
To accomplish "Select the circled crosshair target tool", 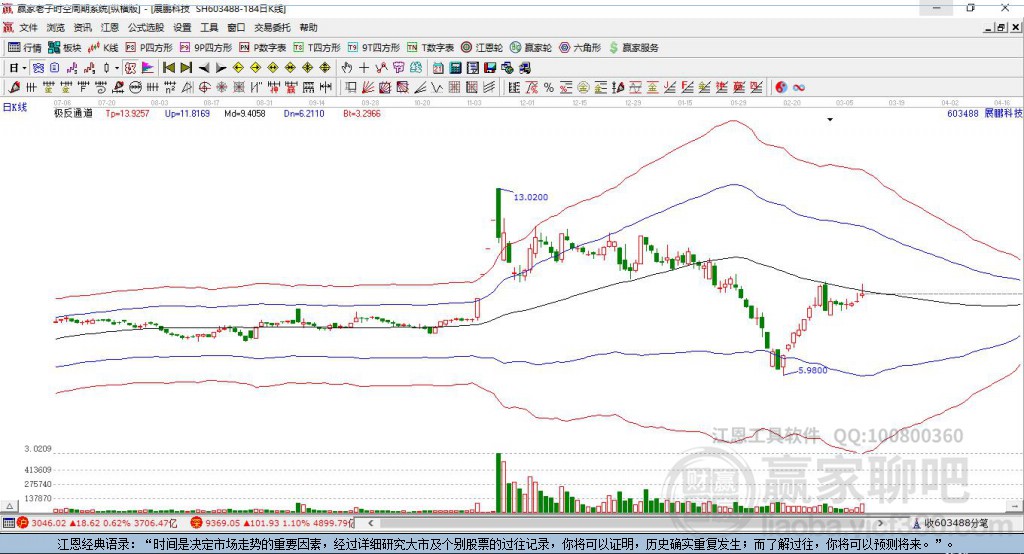I will point(204,87).
